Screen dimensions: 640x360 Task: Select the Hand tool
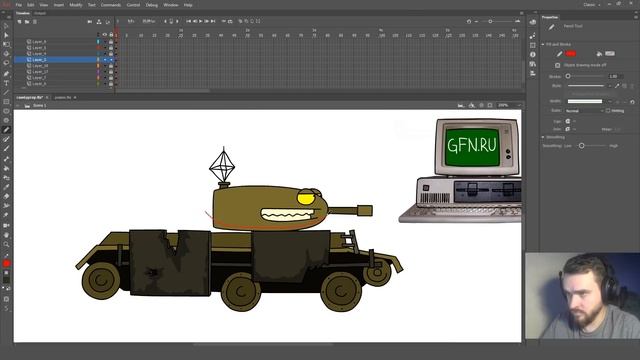(6, 235)
